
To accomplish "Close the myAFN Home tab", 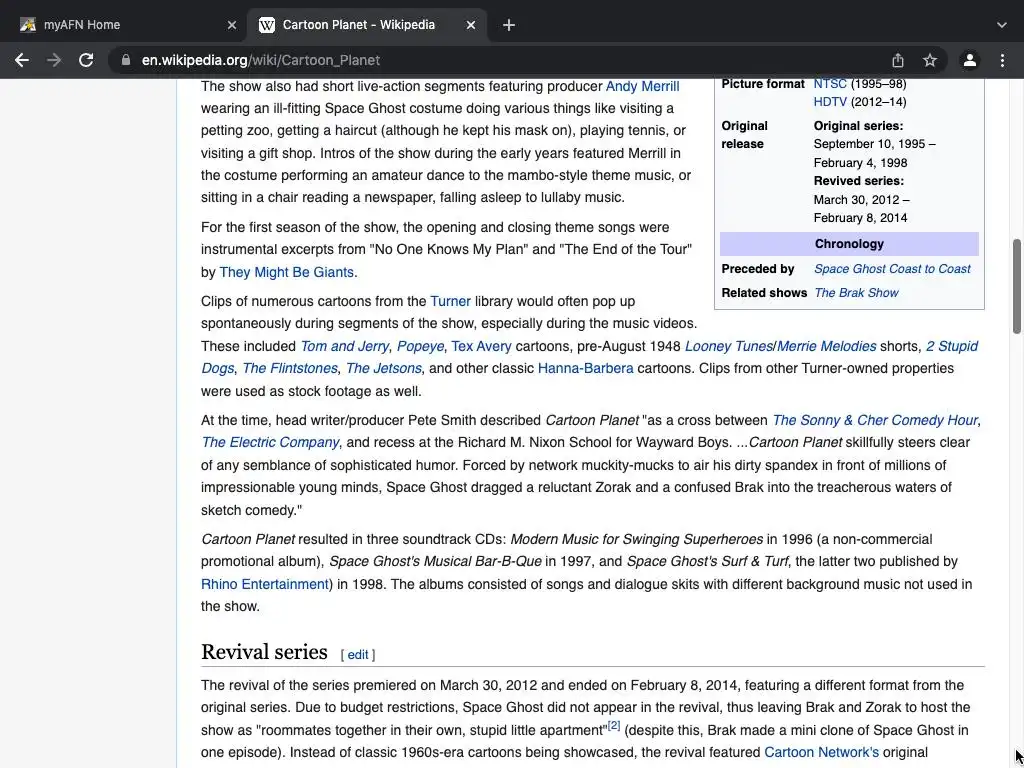I will pos(232,25).
